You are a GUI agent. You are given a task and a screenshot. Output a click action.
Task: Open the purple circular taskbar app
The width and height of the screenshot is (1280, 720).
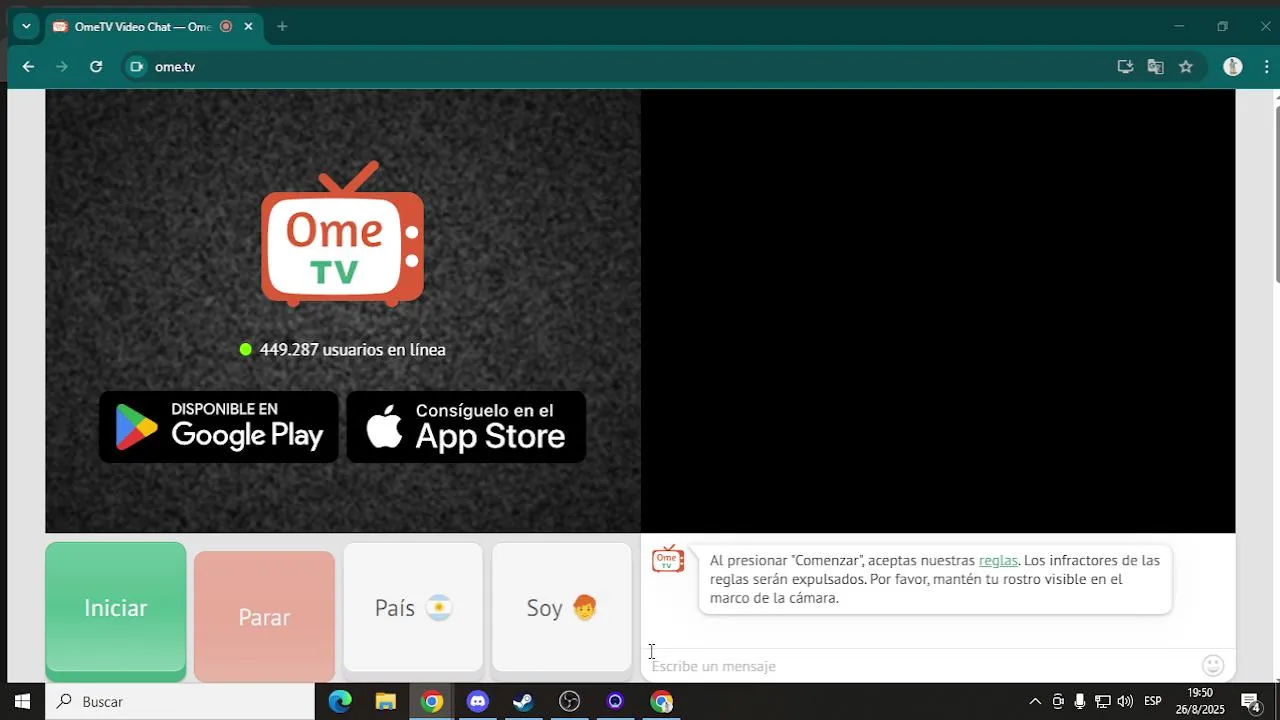(x=616, y=702)
